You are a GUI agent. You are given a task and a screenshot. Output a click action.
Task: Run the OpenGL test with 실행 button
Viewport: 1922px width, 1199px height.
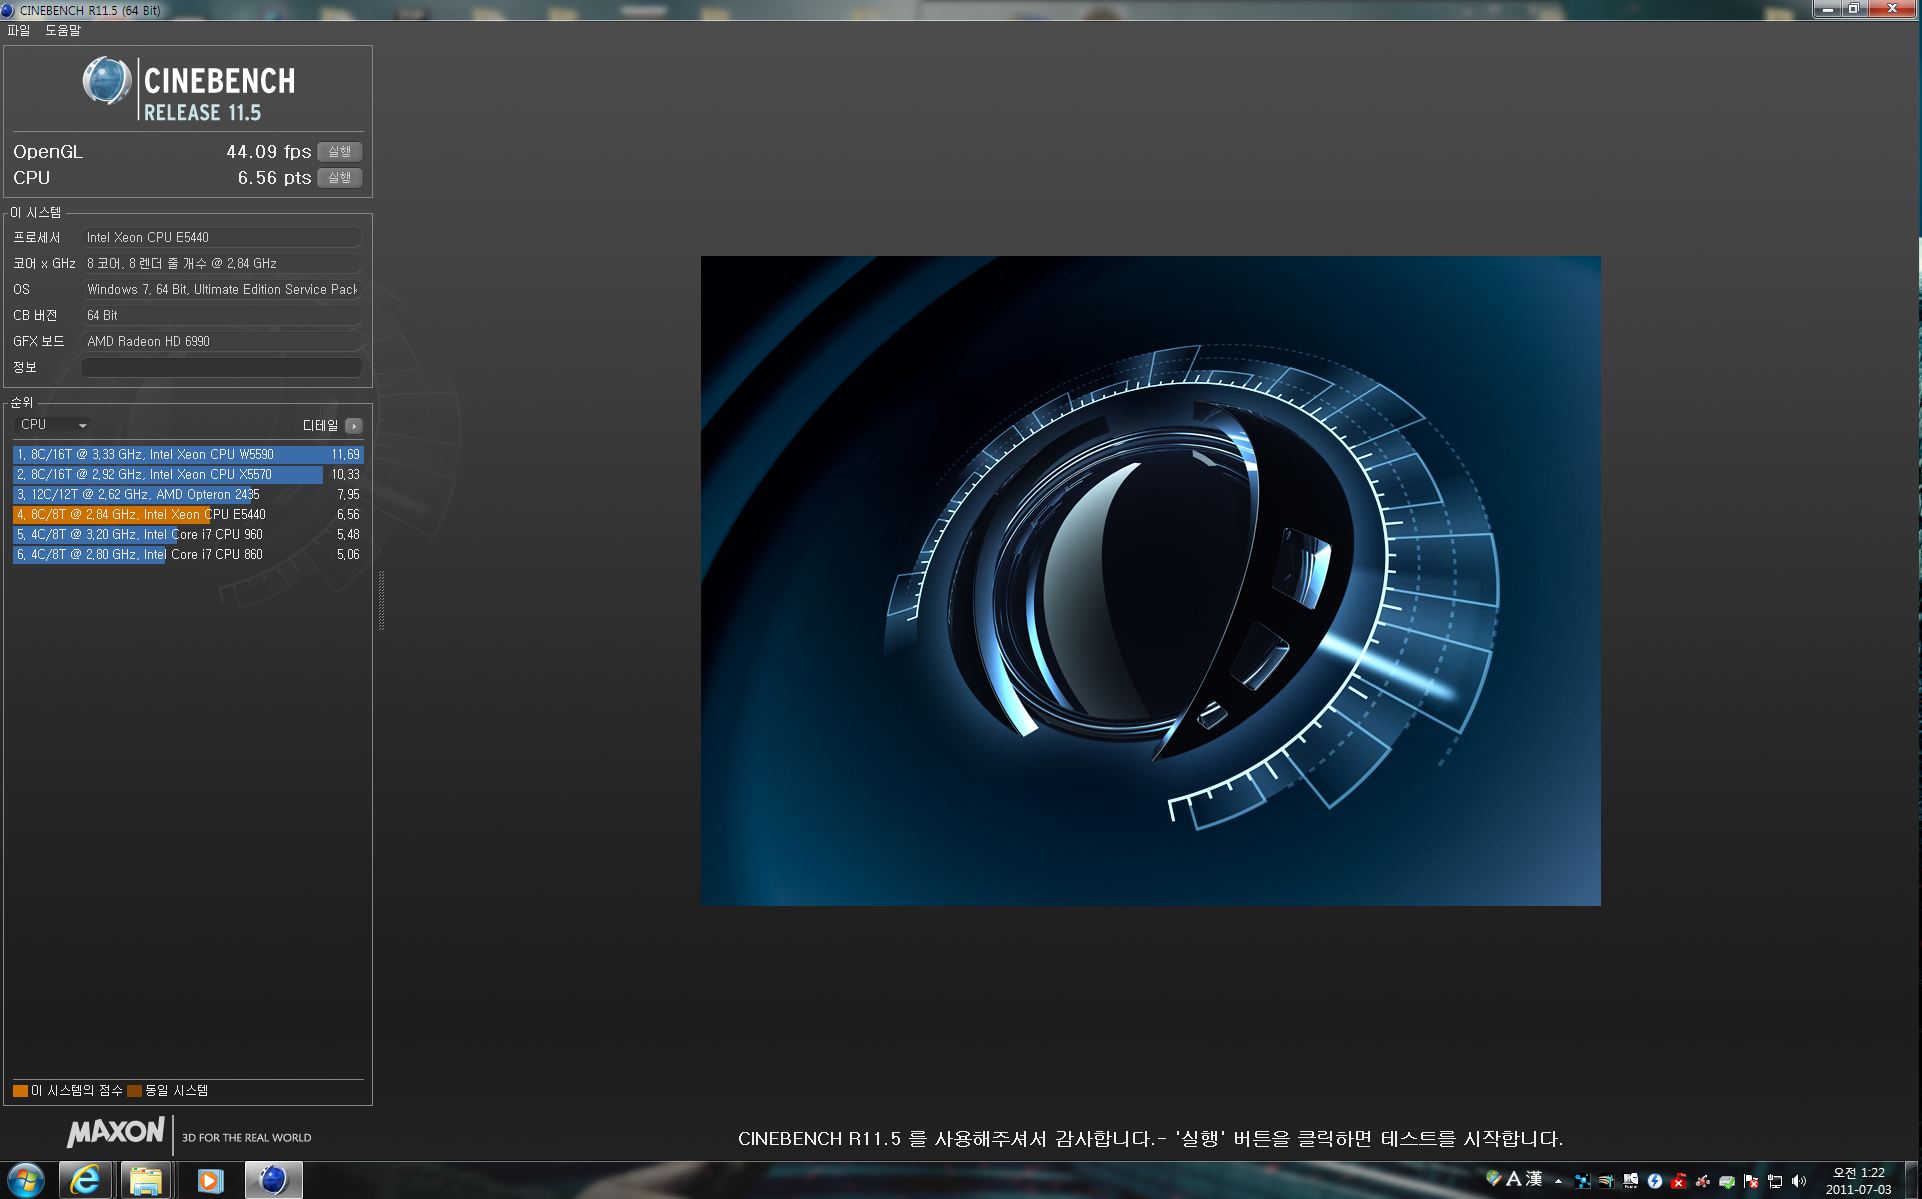[339, 152]
